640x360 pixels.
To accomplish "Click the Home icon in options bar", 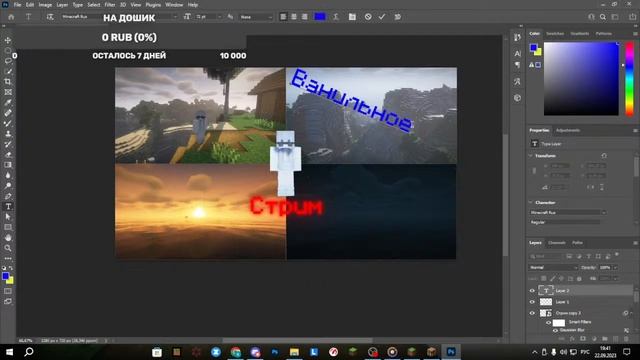I will [11, 17].
